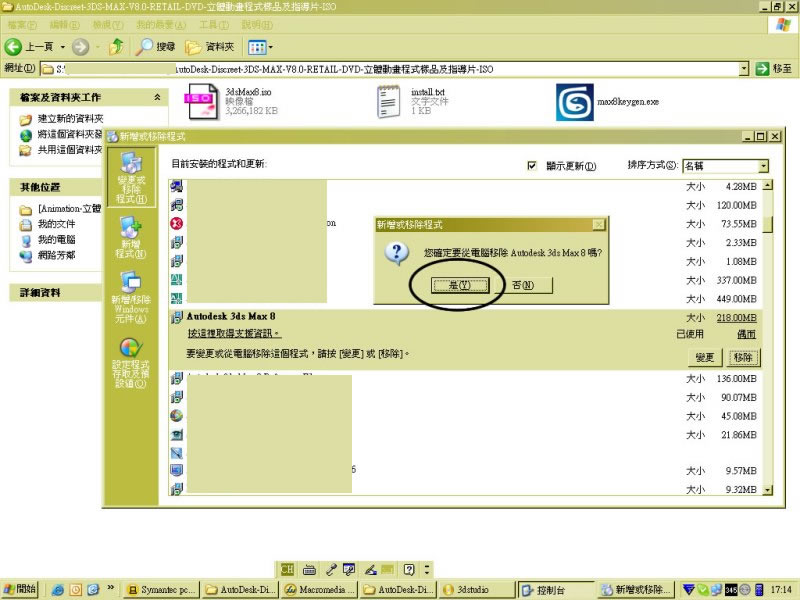Choose 新增程式 in Add/Remove sidebar
The image size is (800, 600).
131,237
